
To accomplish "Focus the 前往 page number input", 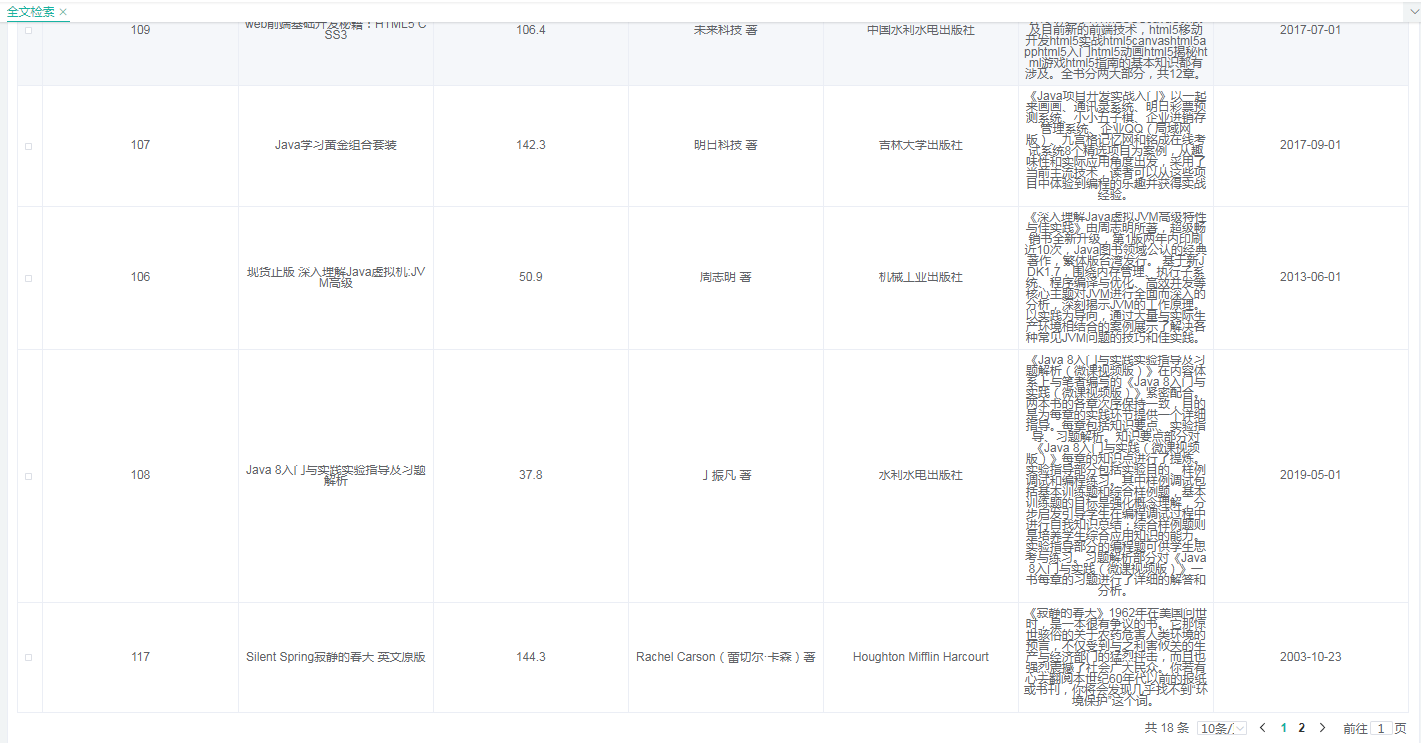I will click(1381, 729).
